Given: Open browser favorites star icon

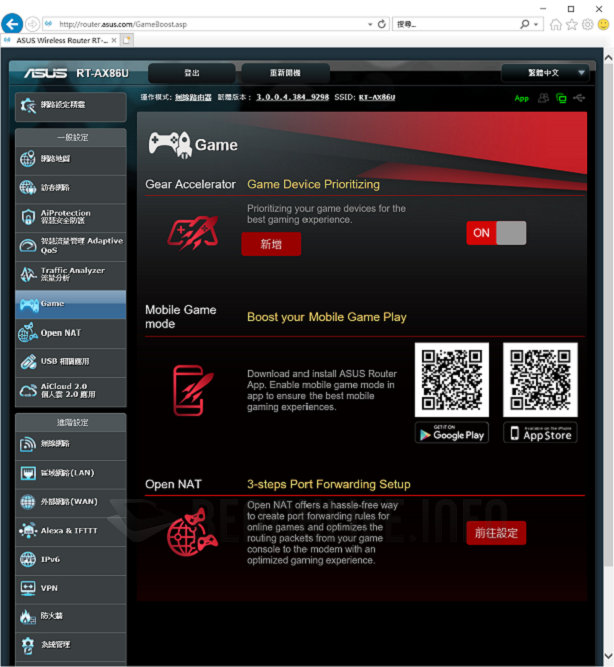Looking at the screenshot, I should (x=572, y=24).
